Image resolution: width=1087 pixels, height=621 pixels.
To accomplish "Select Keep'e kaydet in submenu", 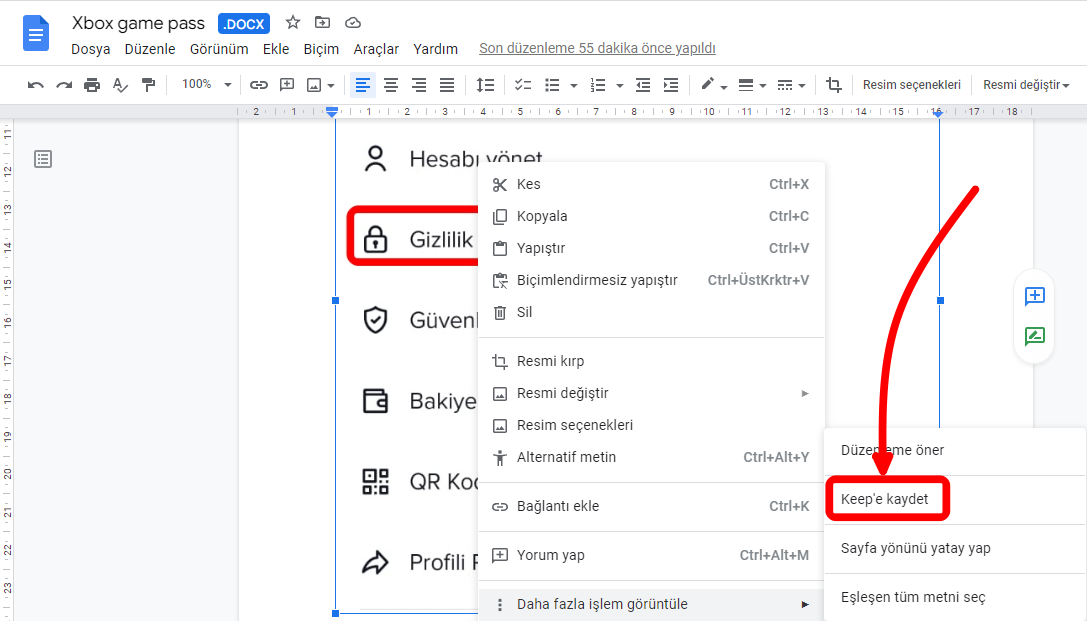I will 885,499.
